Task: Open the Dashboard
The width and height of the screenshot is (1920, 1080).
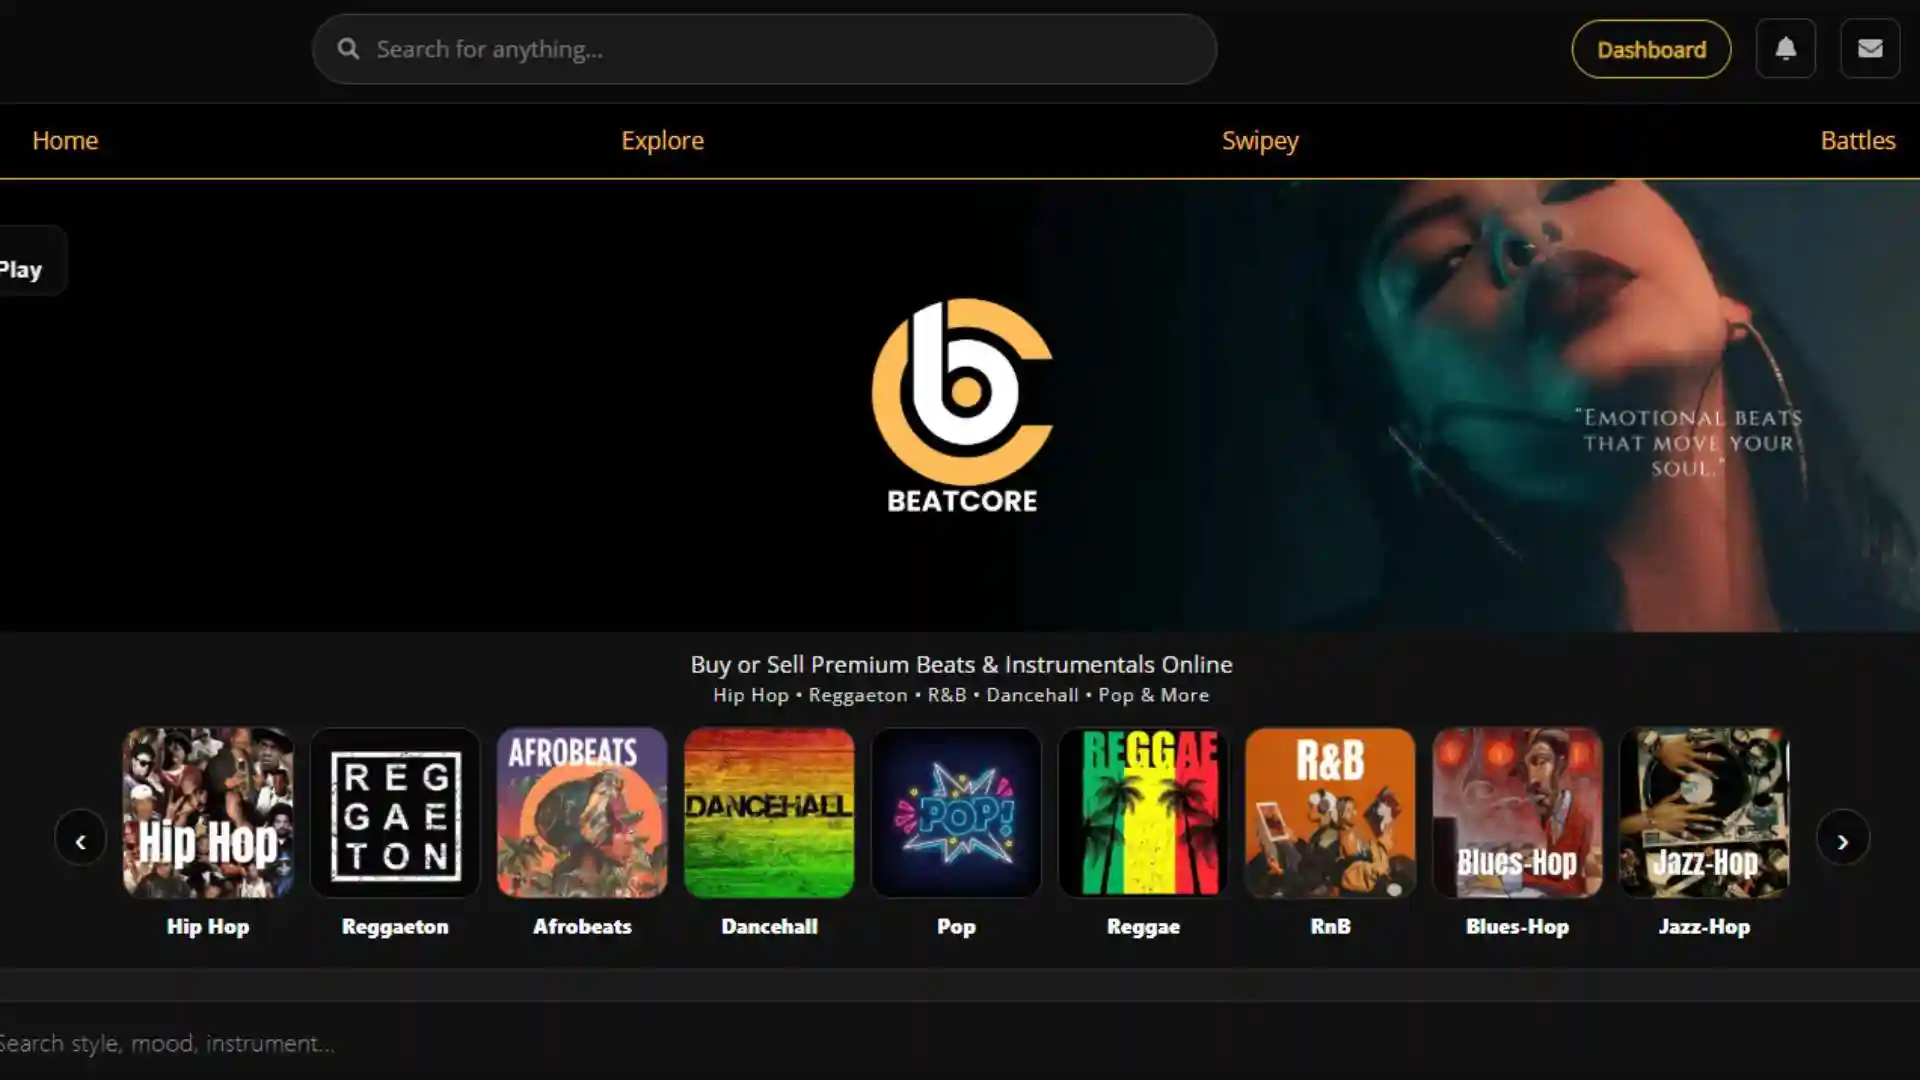Action: (1651, 49)
